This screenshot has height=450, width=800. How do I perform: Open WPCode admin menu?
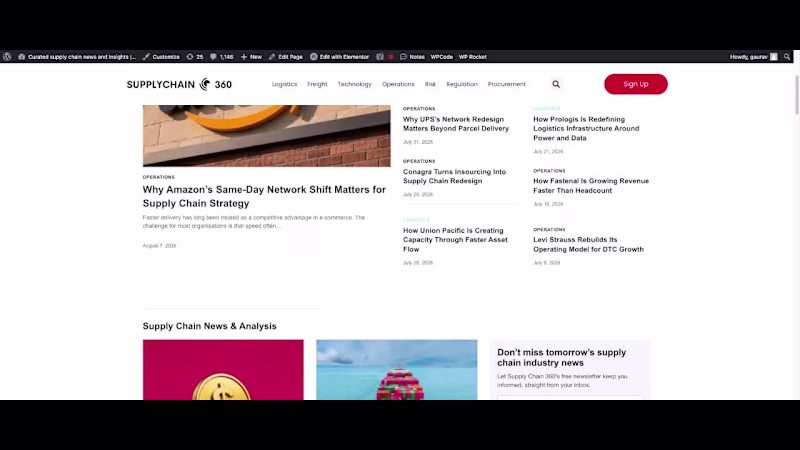[x=442, y=57]
